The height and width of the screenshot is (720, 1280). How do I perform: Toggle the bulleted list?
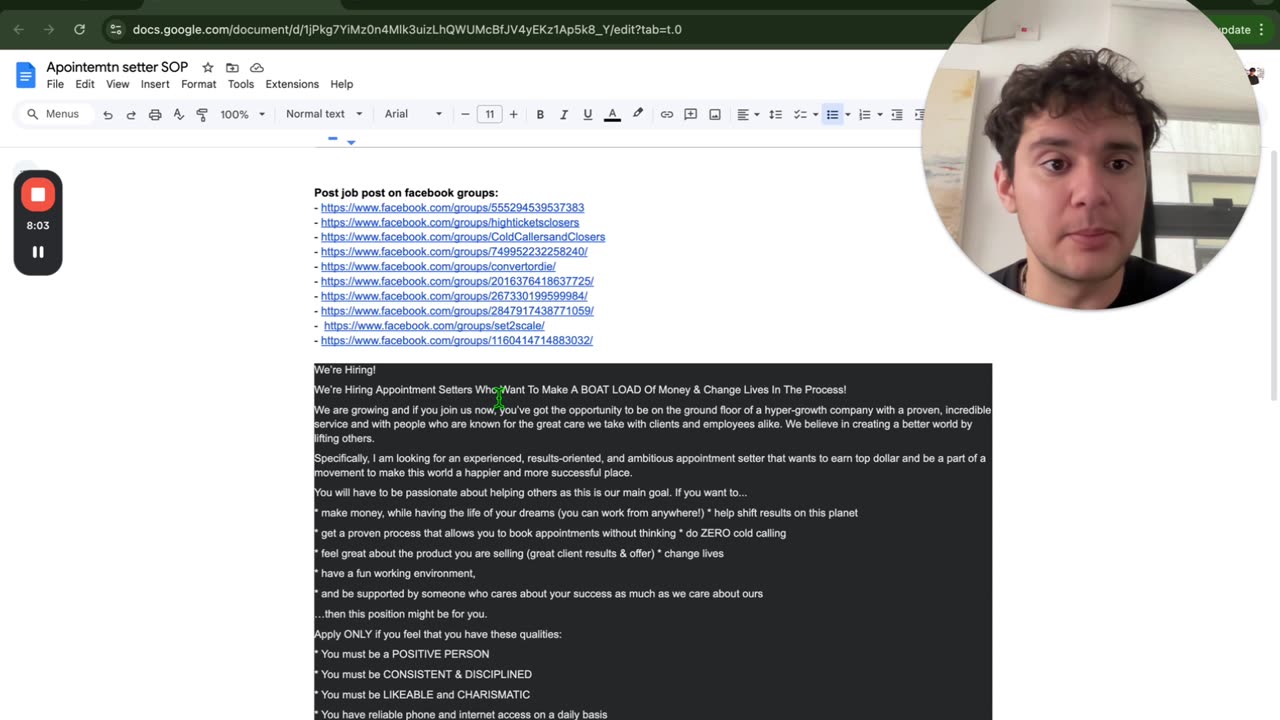(x=832, y=114)
